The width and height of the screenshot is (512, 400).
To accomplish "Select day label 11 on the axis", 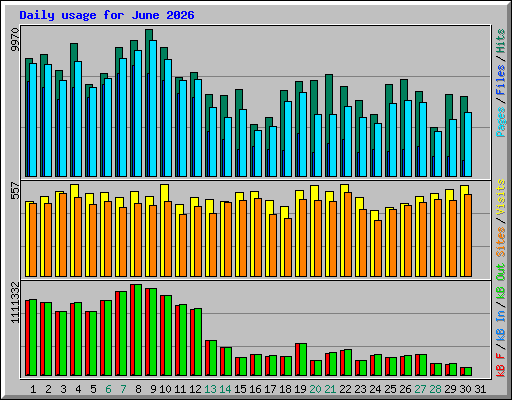I will point(180,389).
